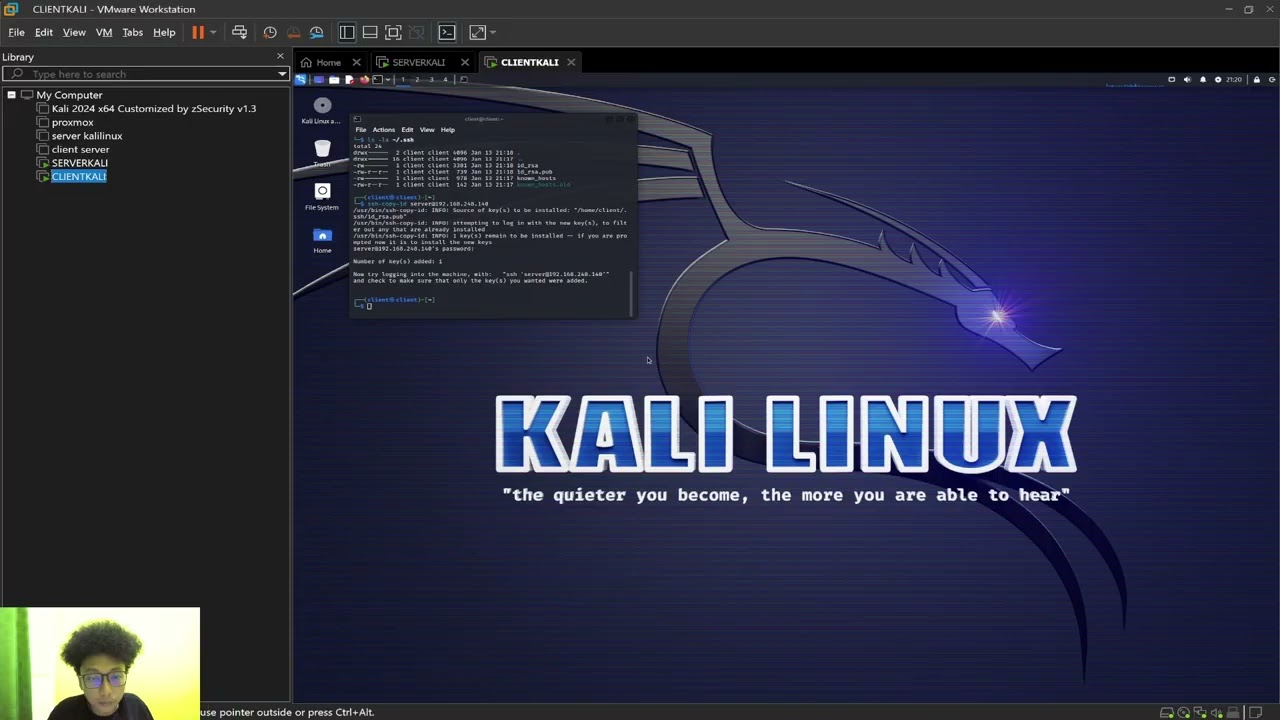The width and height of the screenshot is (1280, 720).
Task: Switch to the SERVERKALI tab
Action: [x=418, y=62]
